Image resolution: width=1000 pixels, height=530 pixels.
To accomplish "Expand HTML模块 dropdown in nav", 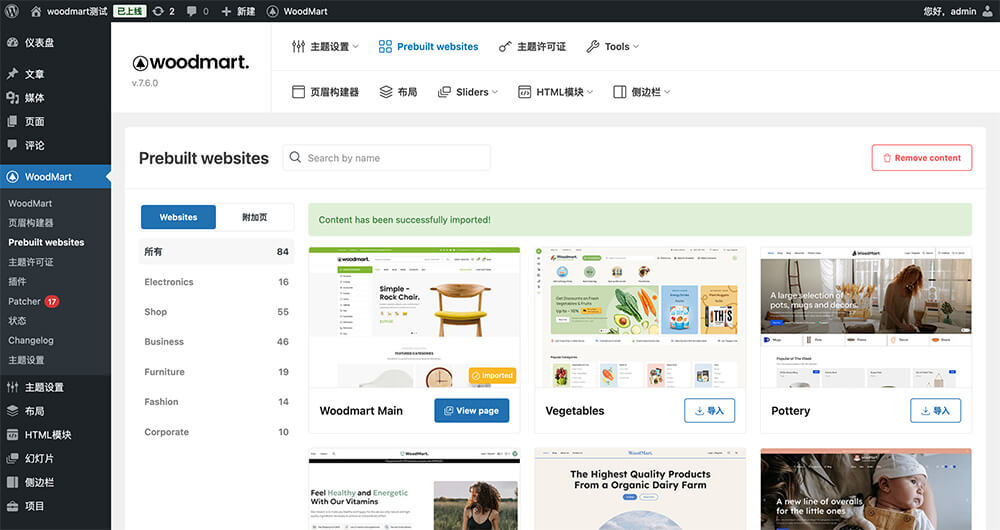I will point(555,92).
